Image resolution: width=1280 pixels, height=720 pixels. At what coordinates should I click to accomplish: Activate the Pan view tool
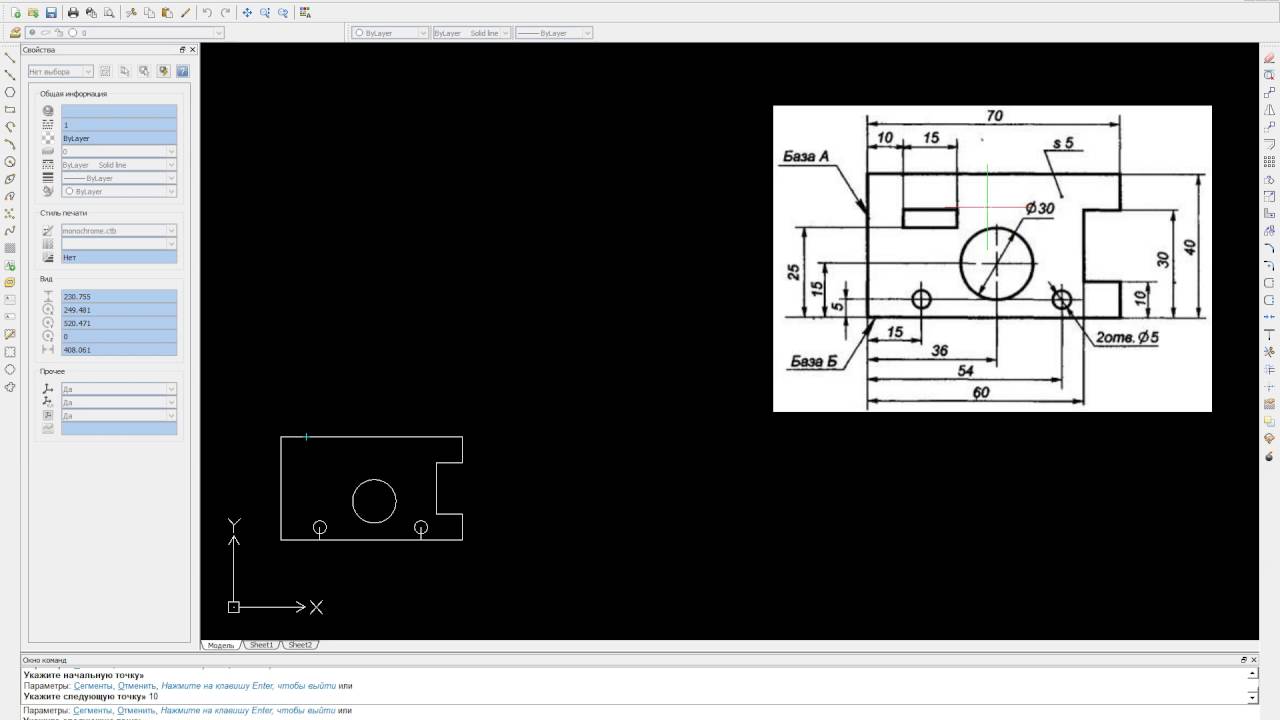coord(247,13)
